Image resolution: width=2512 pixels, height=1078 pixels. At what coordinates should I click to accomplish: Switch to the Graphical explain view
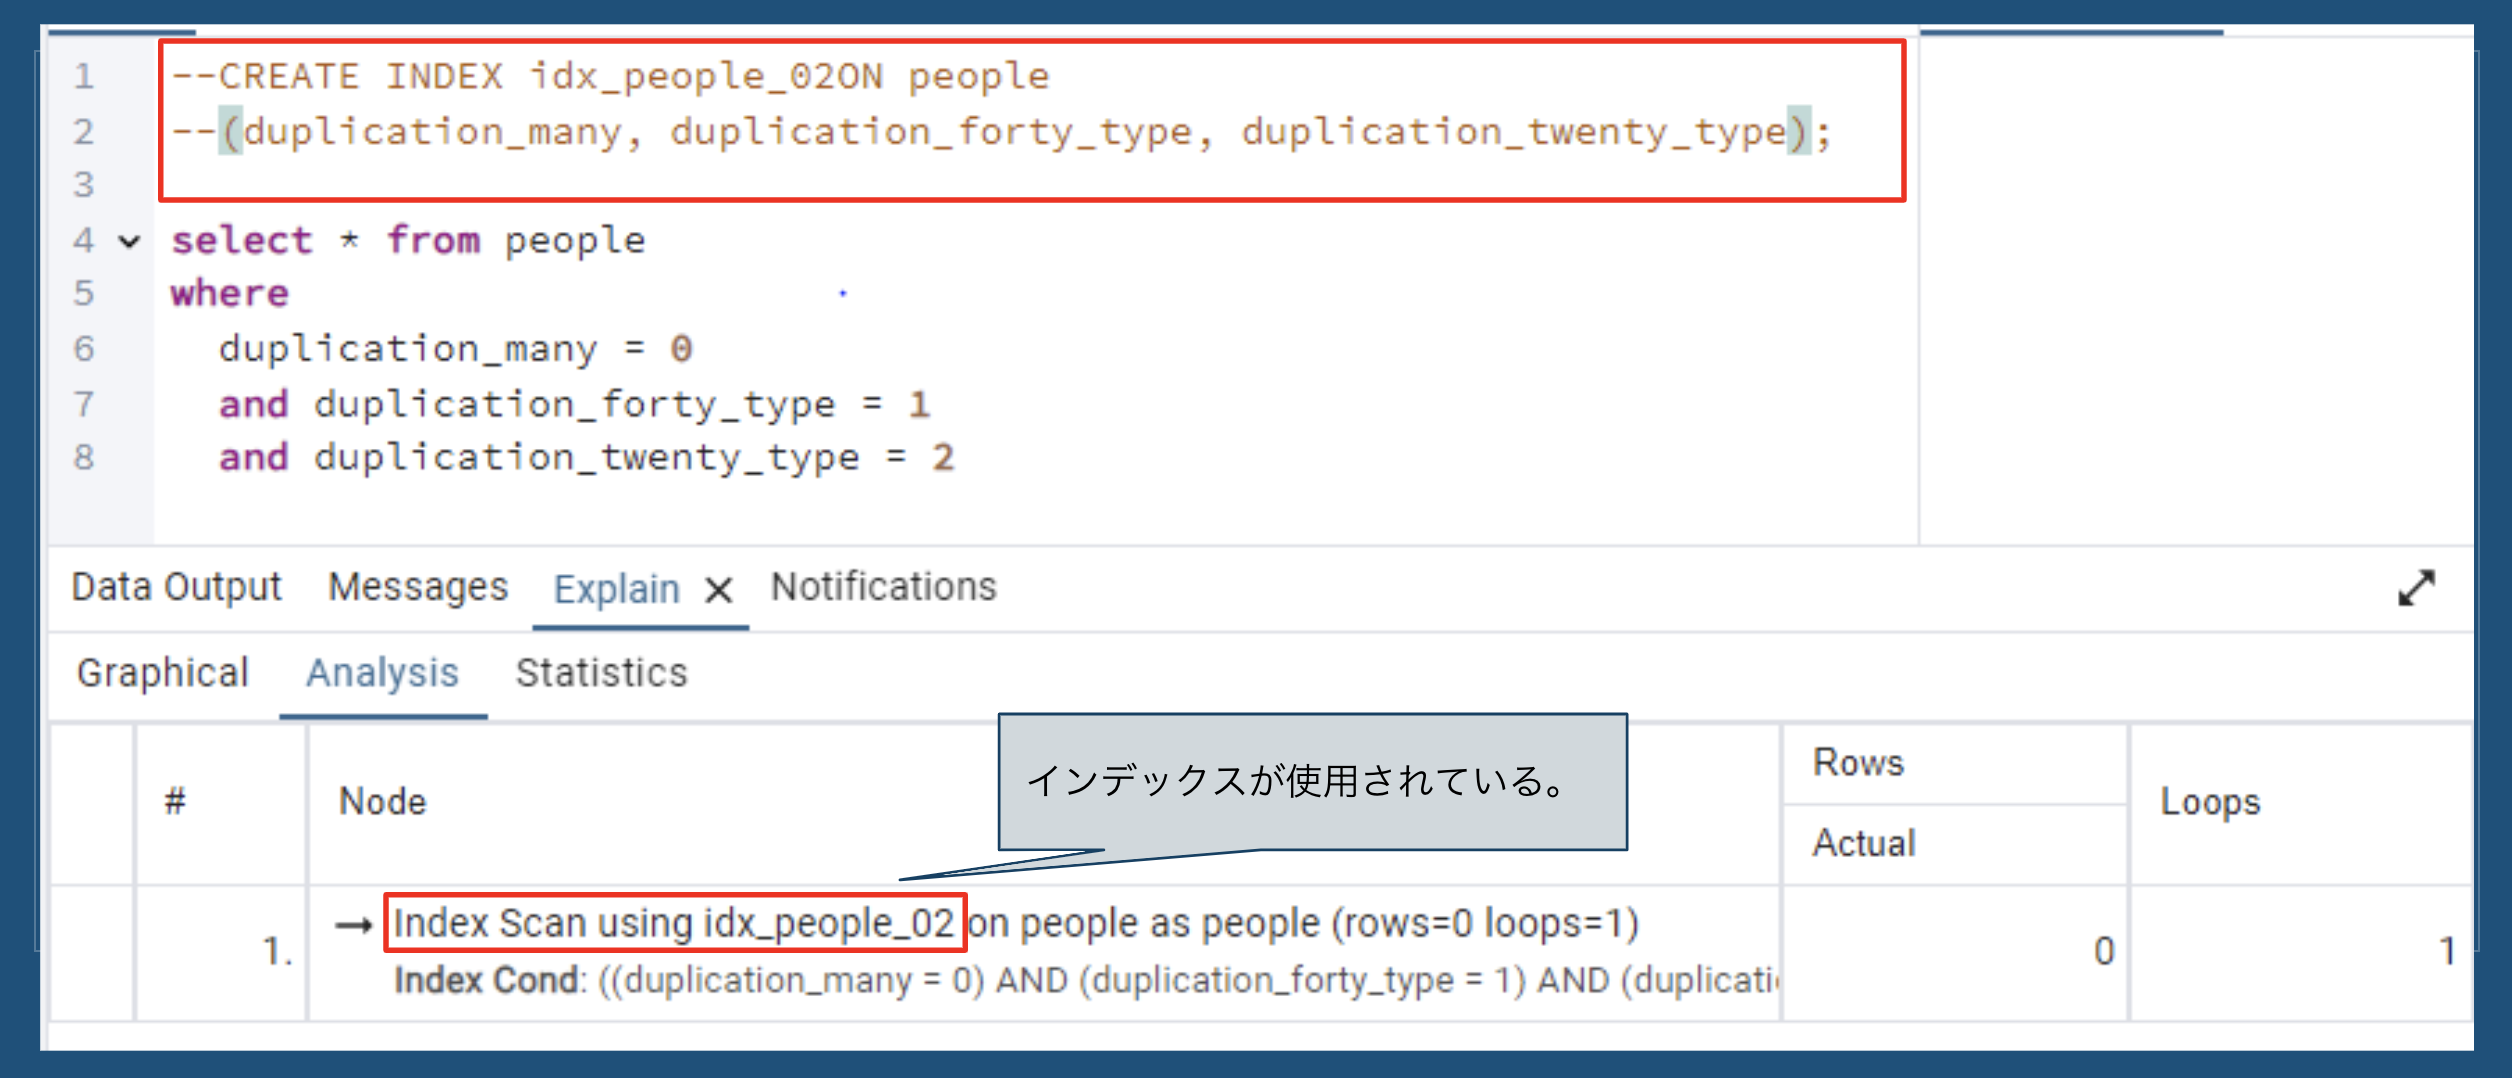[163, 673]
